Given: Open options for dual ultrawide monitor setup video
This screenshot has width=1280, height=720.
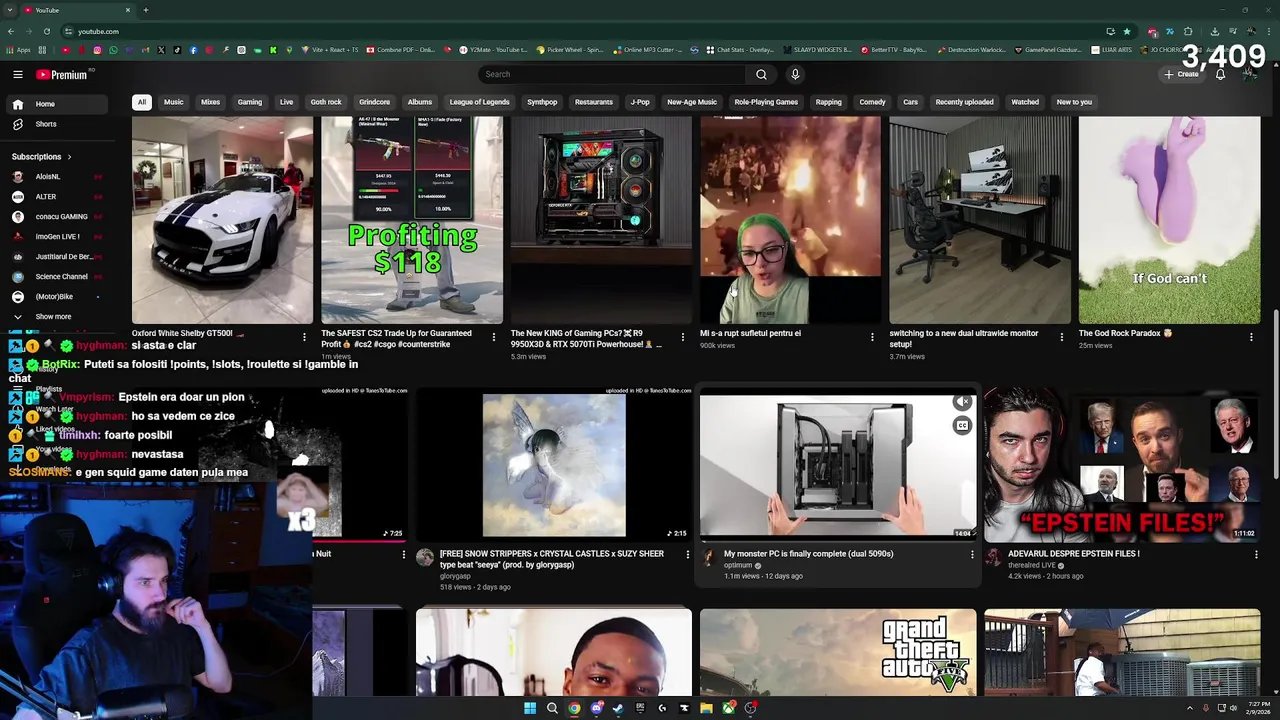Looking at the screenshot, I should (x=1062, y=337).
